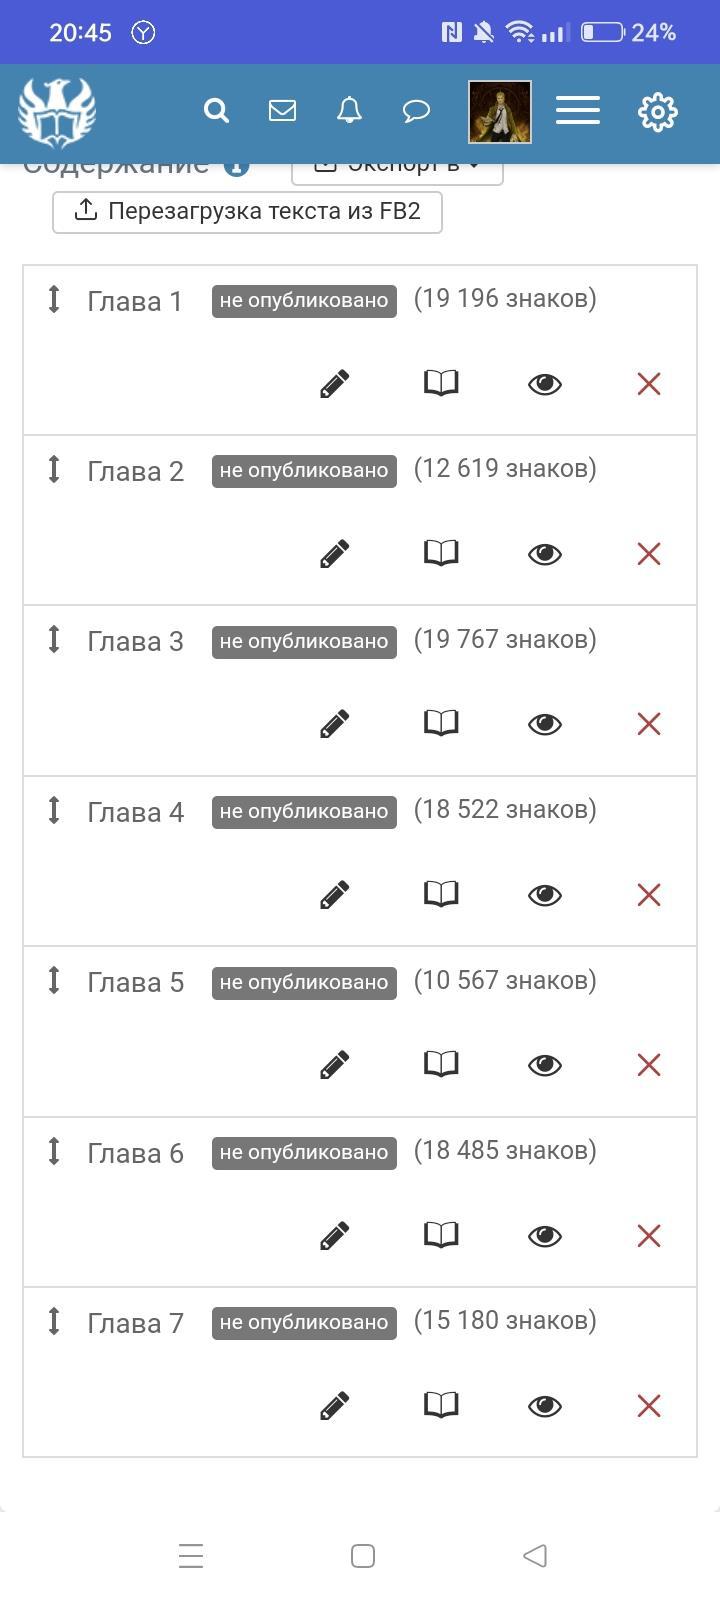Toggle visibility eye for Глава 4
The width and height of the screenshot is (720, 1600).
pos(544,895)
